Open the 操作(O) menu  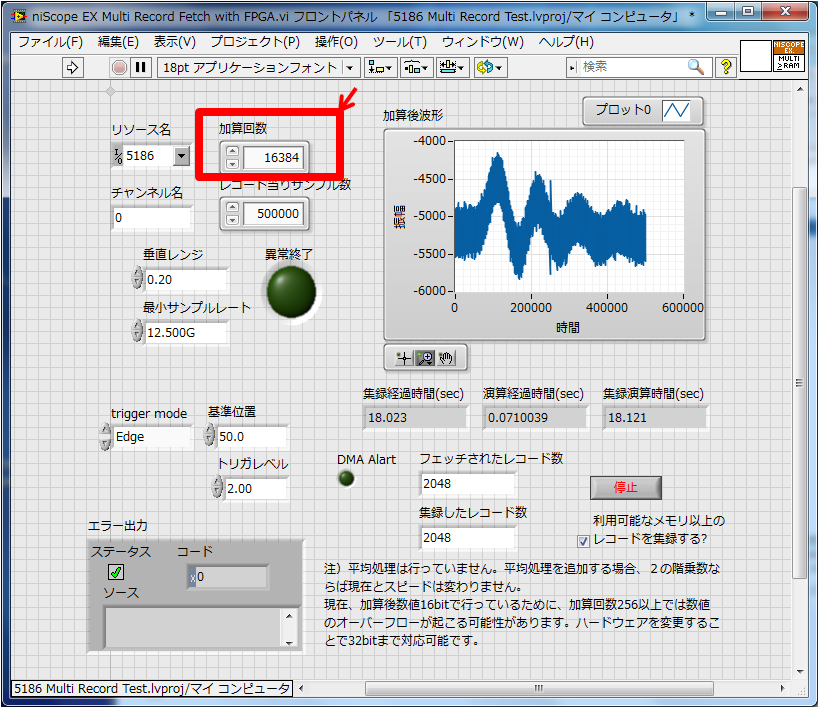pyautogui.click(x=336, y=42)
